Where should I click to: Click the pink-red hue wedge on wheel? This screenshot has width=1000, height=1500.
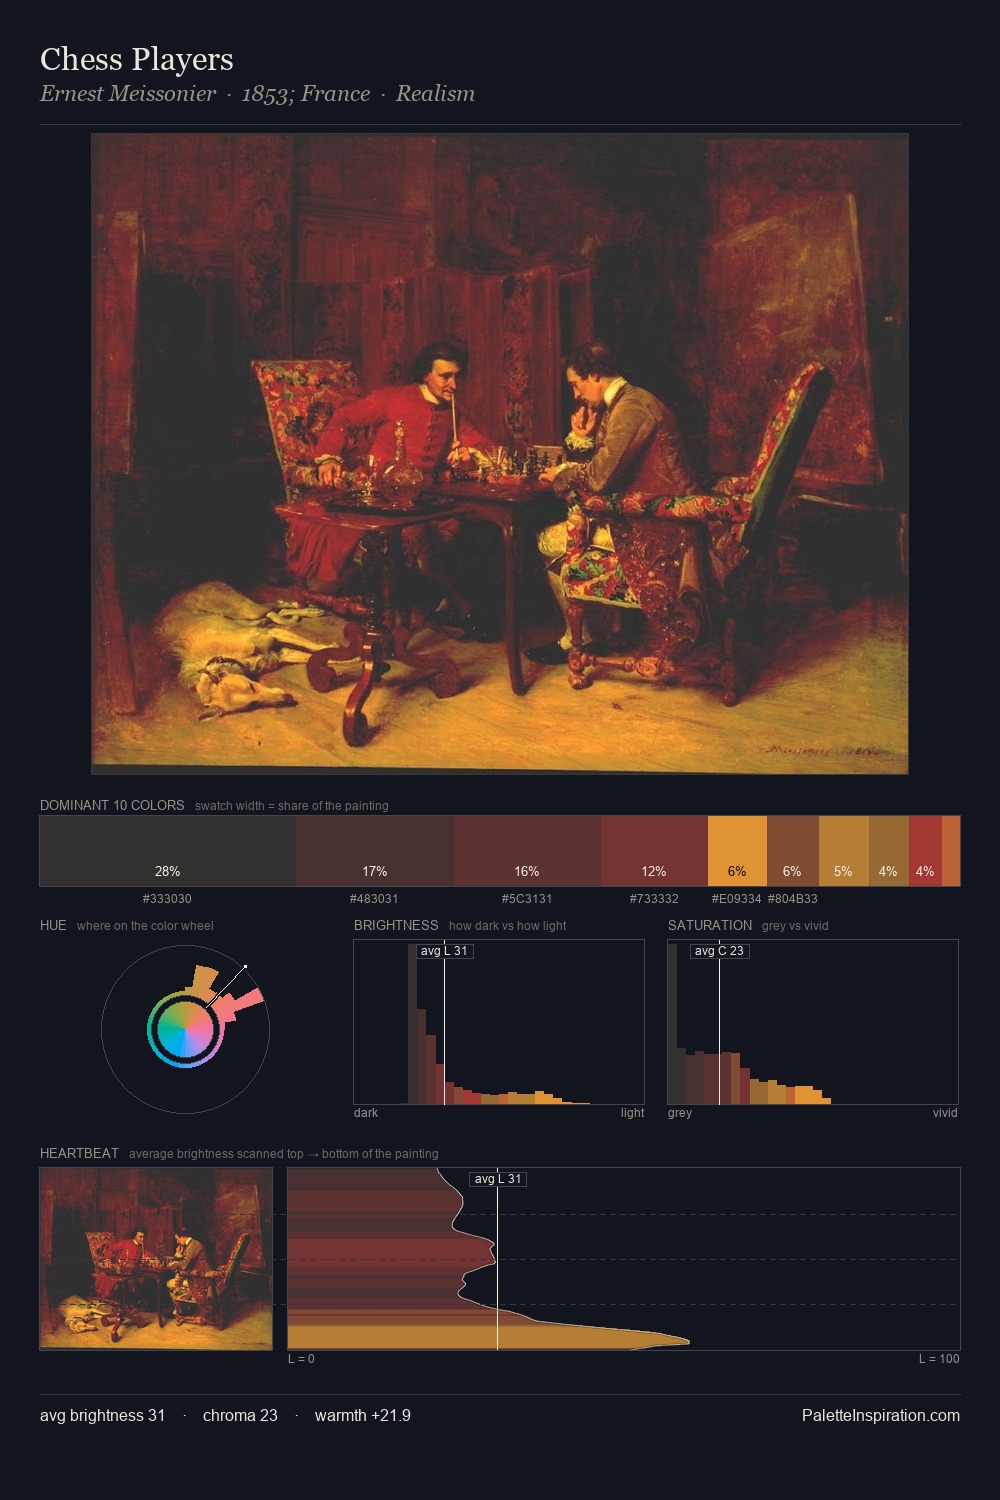point(240,1005)
